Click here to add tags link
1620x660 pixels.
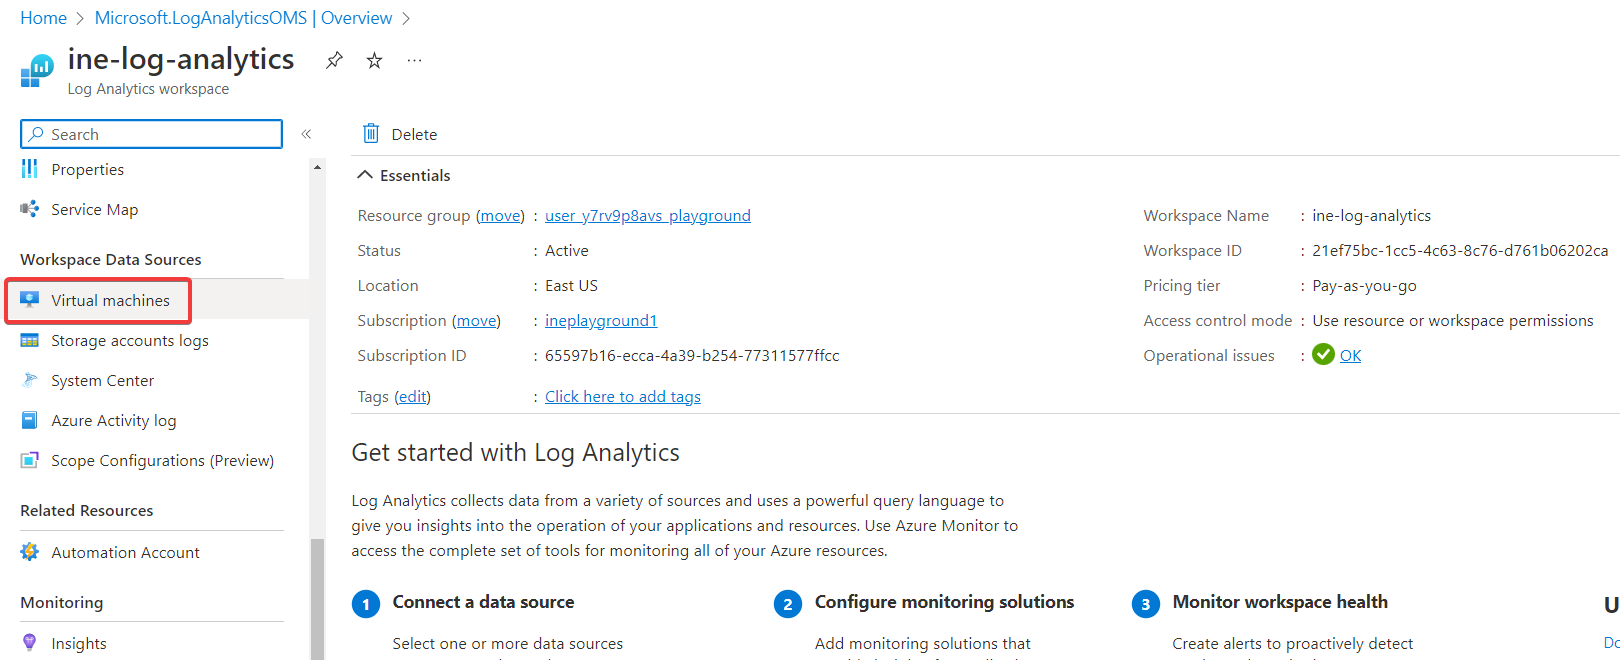point(622,396)
